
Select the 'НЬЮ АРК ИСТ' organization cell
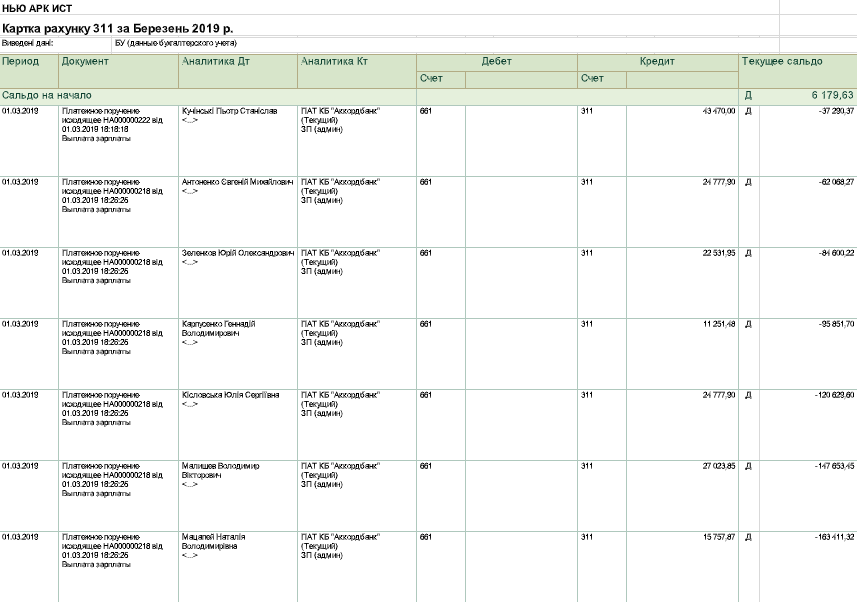coord(31,9)
